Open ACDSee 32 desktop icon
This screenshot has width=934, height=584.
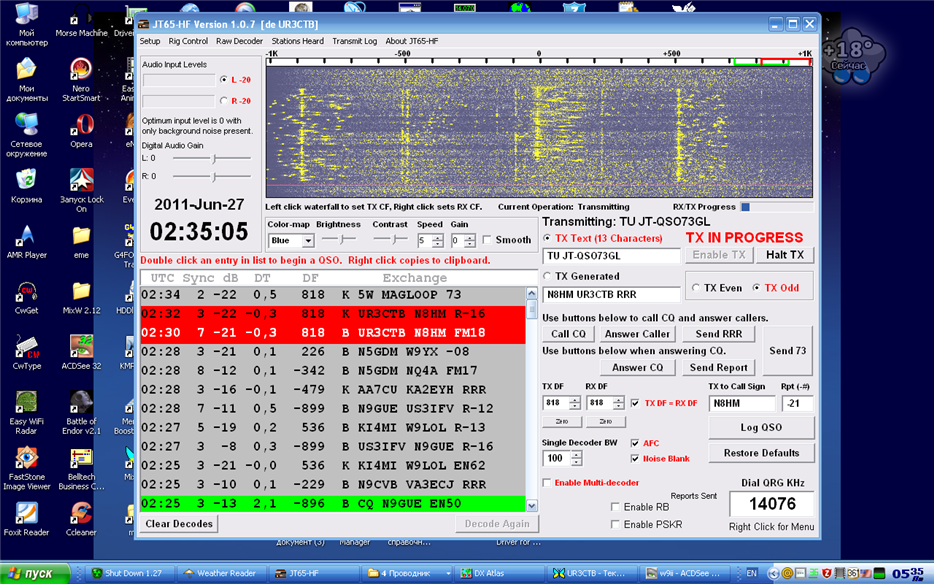pyautogui.click(x=81, y=352)
